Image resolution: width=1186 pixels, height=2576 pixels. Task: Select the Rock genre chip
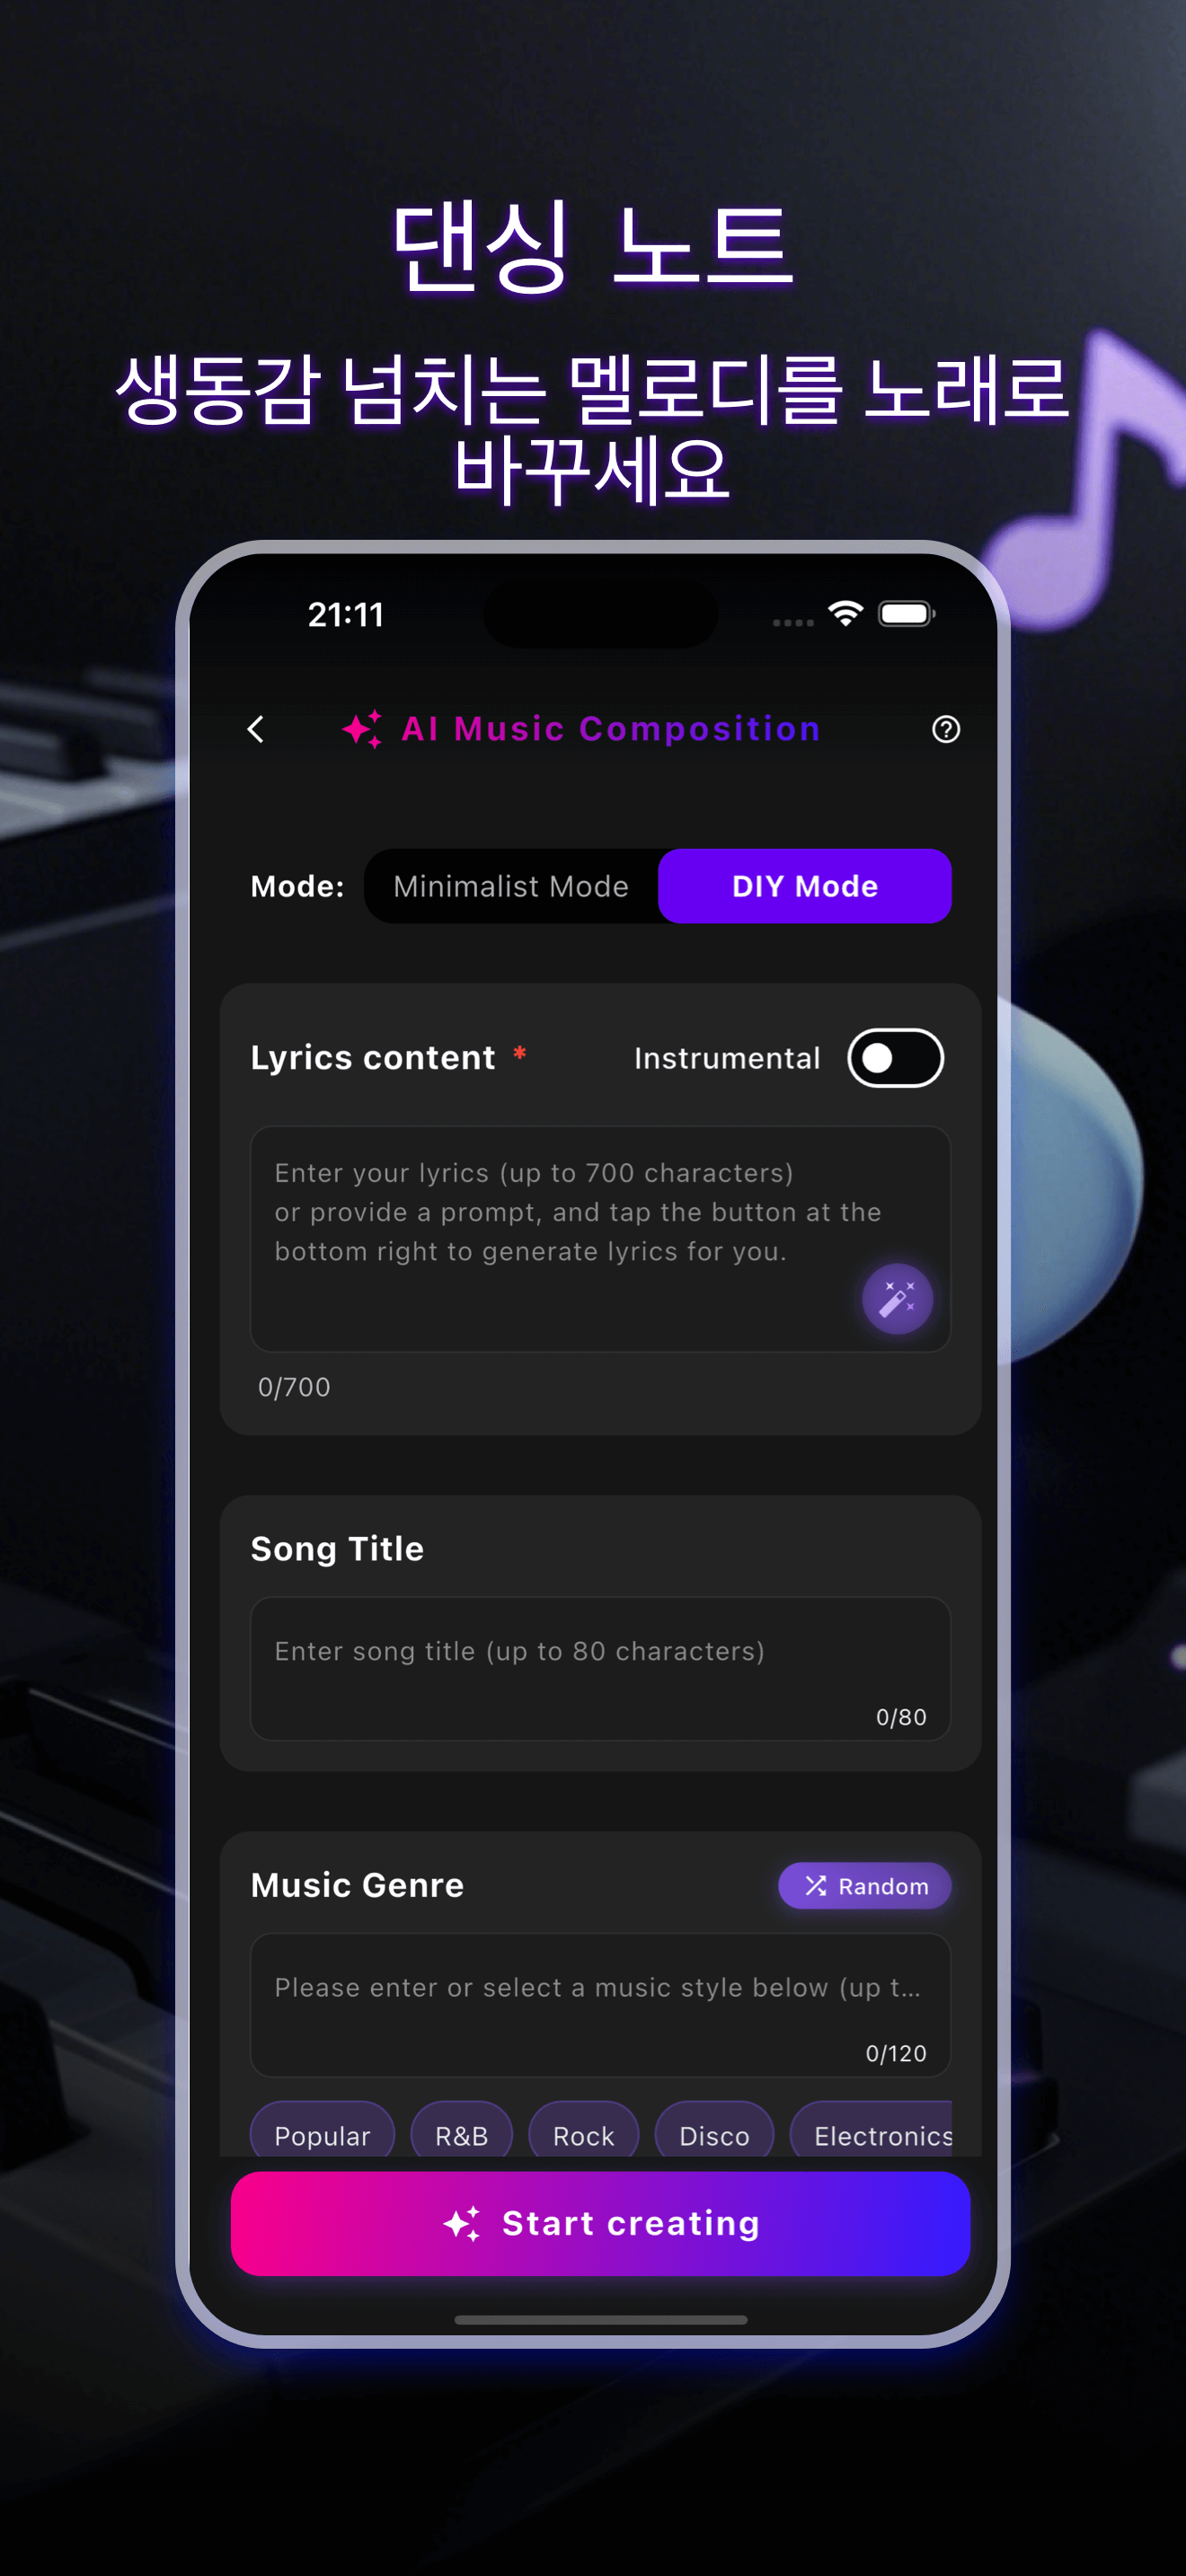click(584, 2135)
